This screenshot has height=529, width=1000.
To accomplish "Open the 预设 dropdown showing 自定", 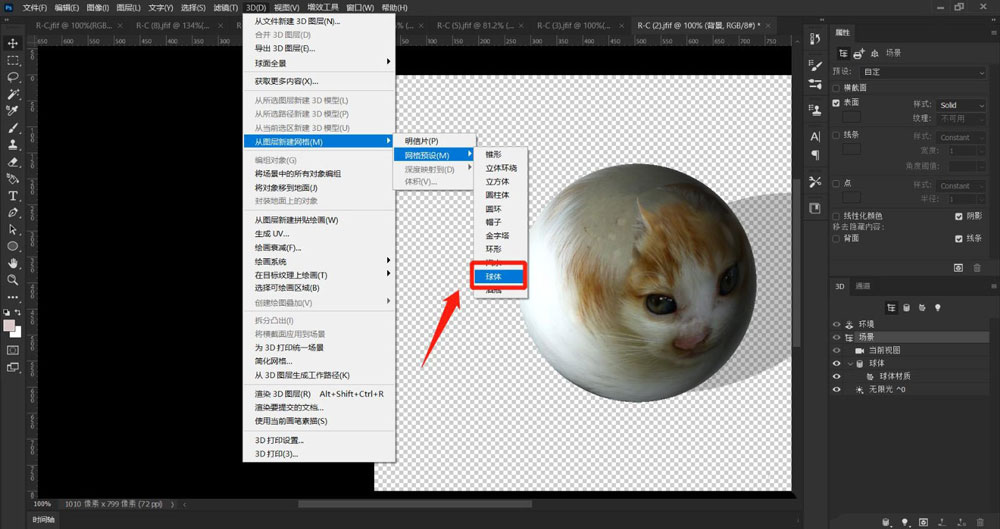I will 923,72.
